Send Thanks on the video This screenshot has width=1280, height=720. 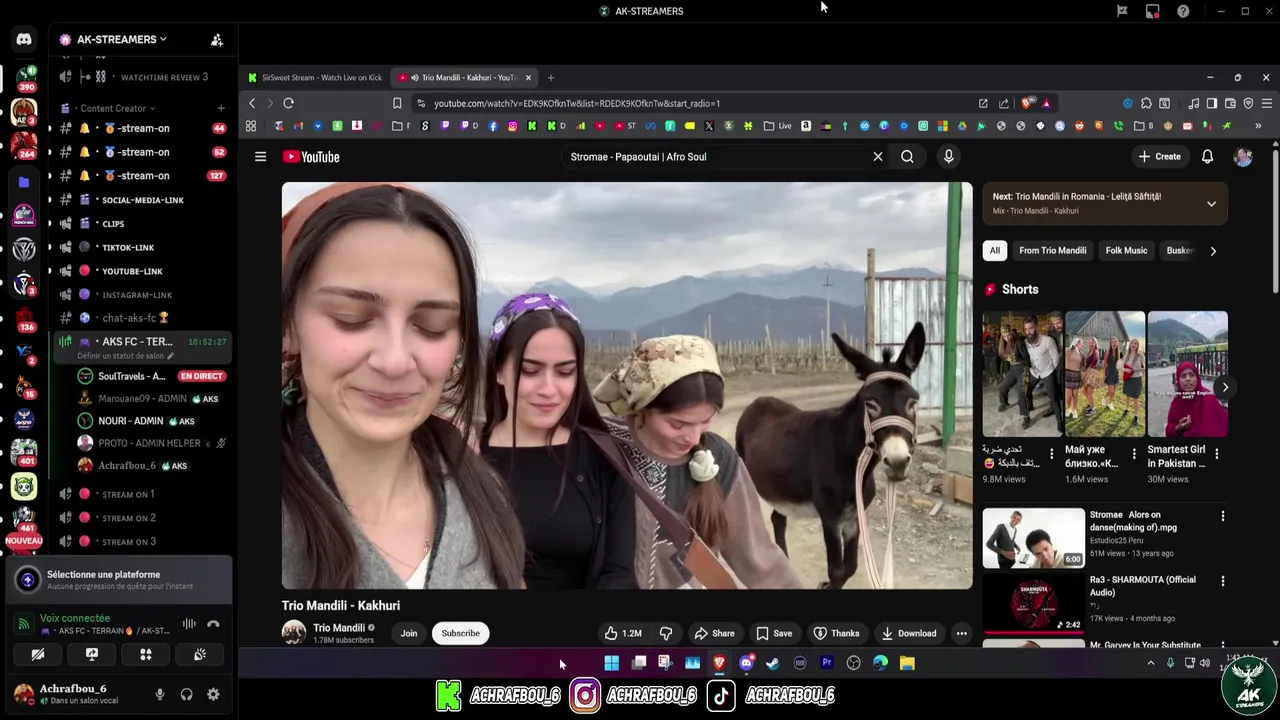pos(836,633)
